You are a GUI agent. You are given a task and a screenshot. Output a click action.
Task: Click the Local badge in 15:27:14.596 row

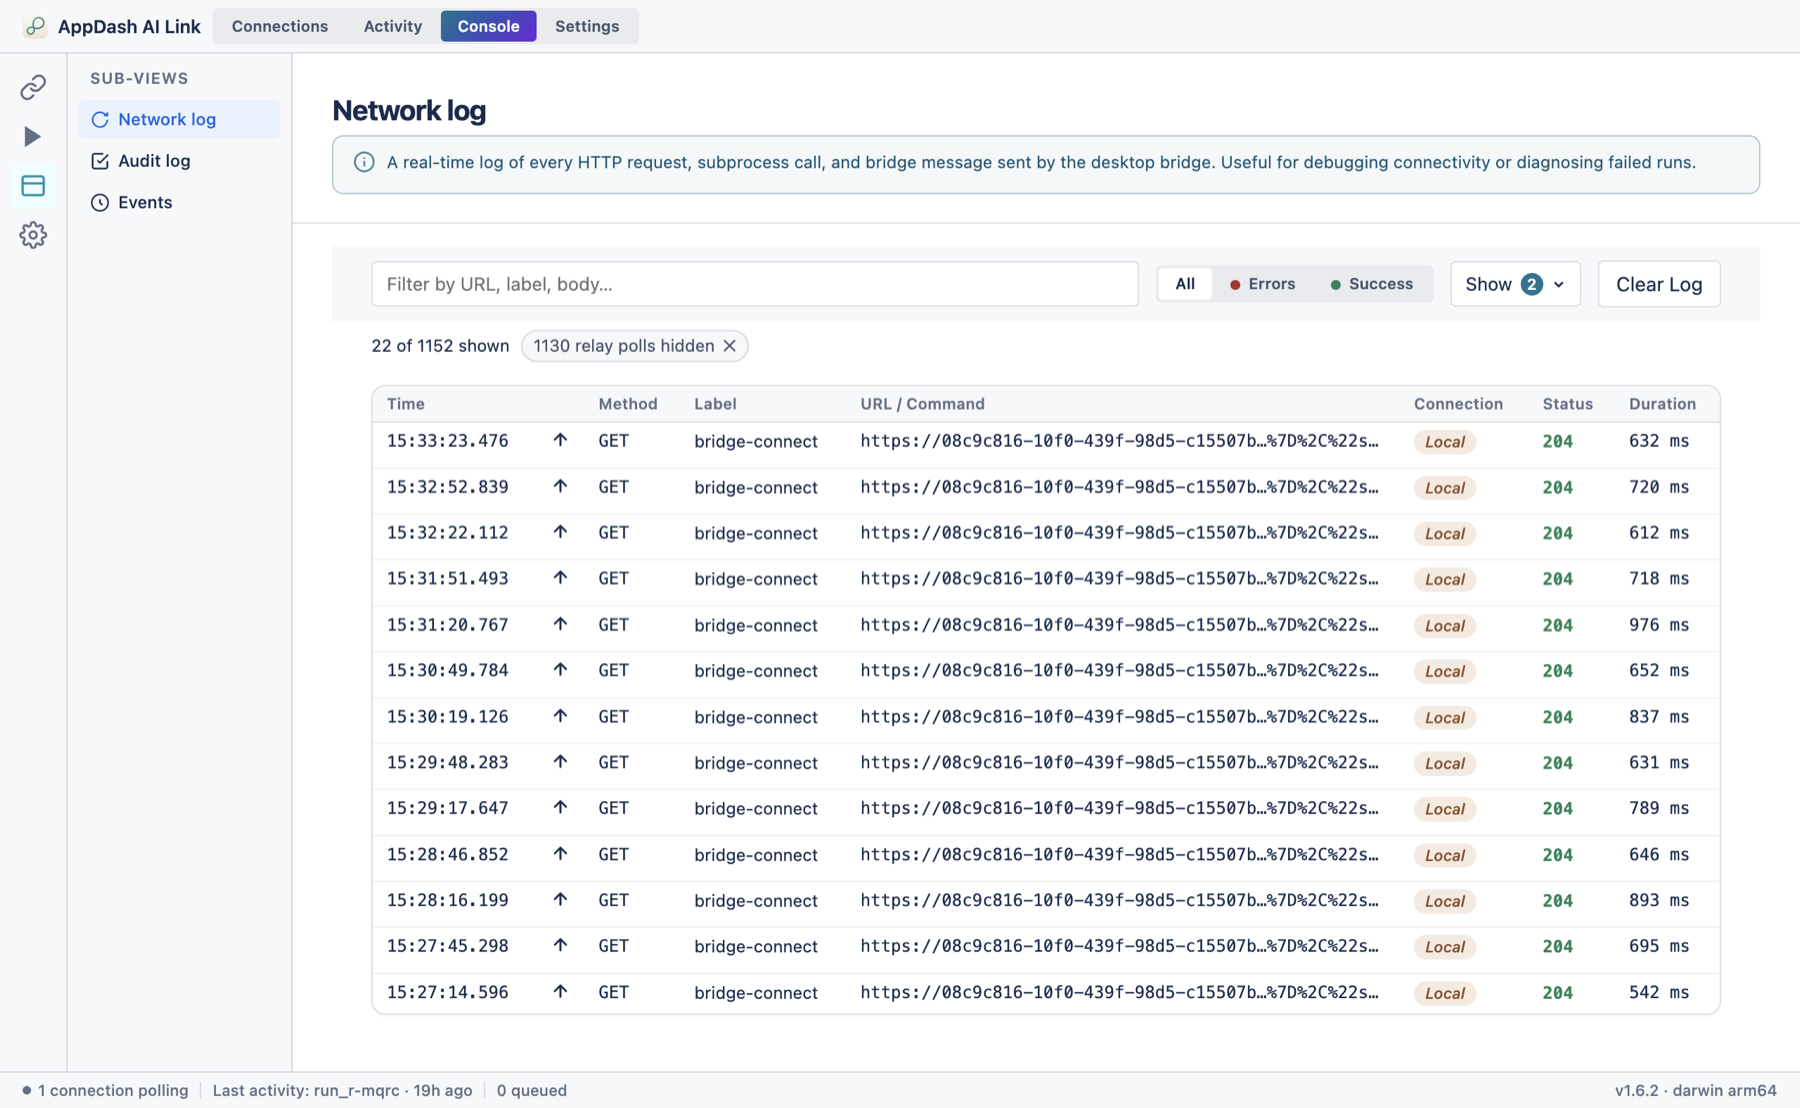point(1444,993)
